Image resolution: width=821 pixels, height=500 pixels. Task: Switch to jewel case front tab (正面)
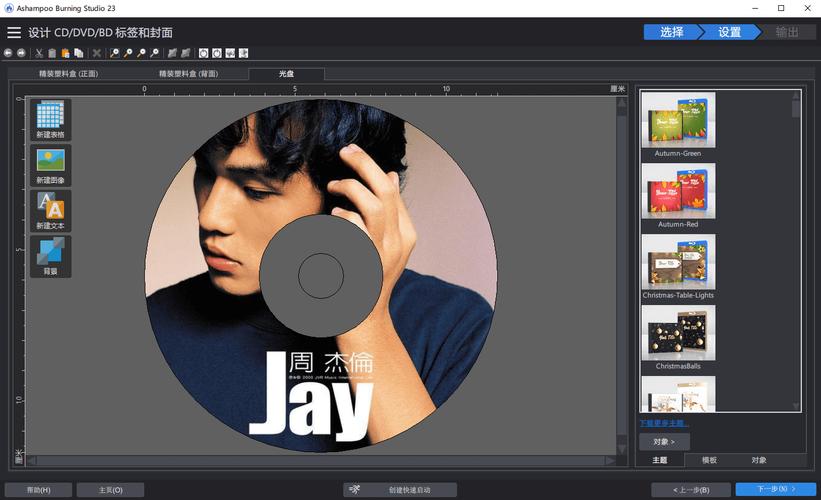tap(69, 74)
